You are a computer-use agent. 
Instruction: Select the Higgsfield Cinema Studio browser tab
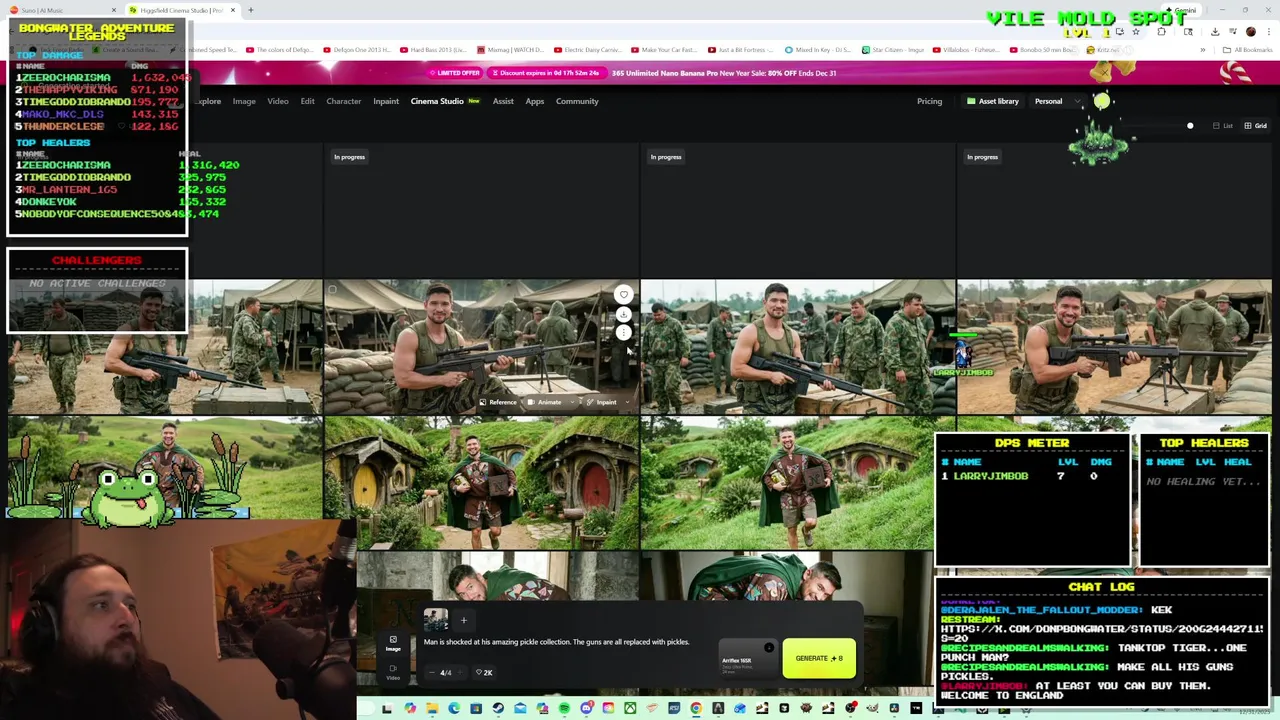pos(185,10)
